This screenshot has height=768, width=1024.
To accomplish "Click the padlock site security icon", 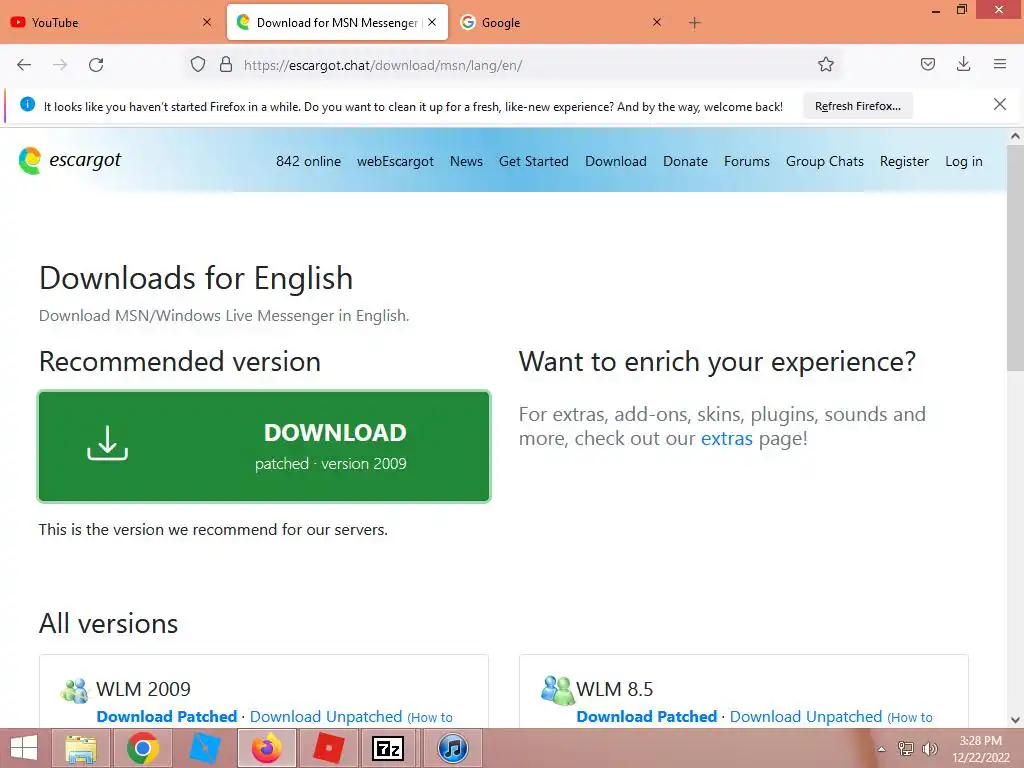I will coord(226,65).
